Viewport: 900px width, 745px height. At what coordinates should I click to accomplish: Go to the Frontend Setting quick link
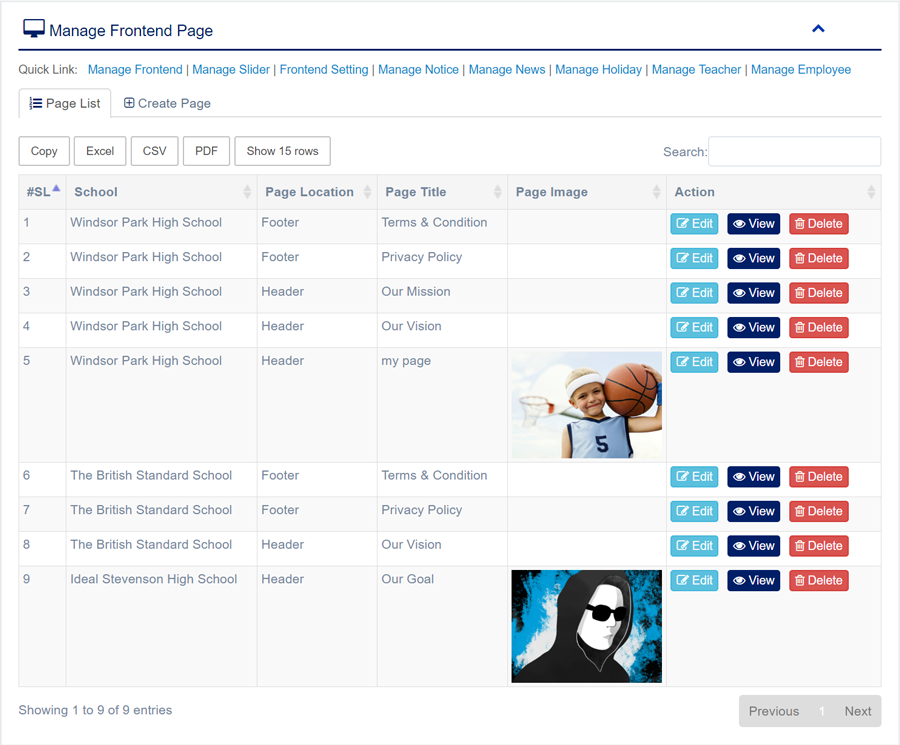pos(324,69)
